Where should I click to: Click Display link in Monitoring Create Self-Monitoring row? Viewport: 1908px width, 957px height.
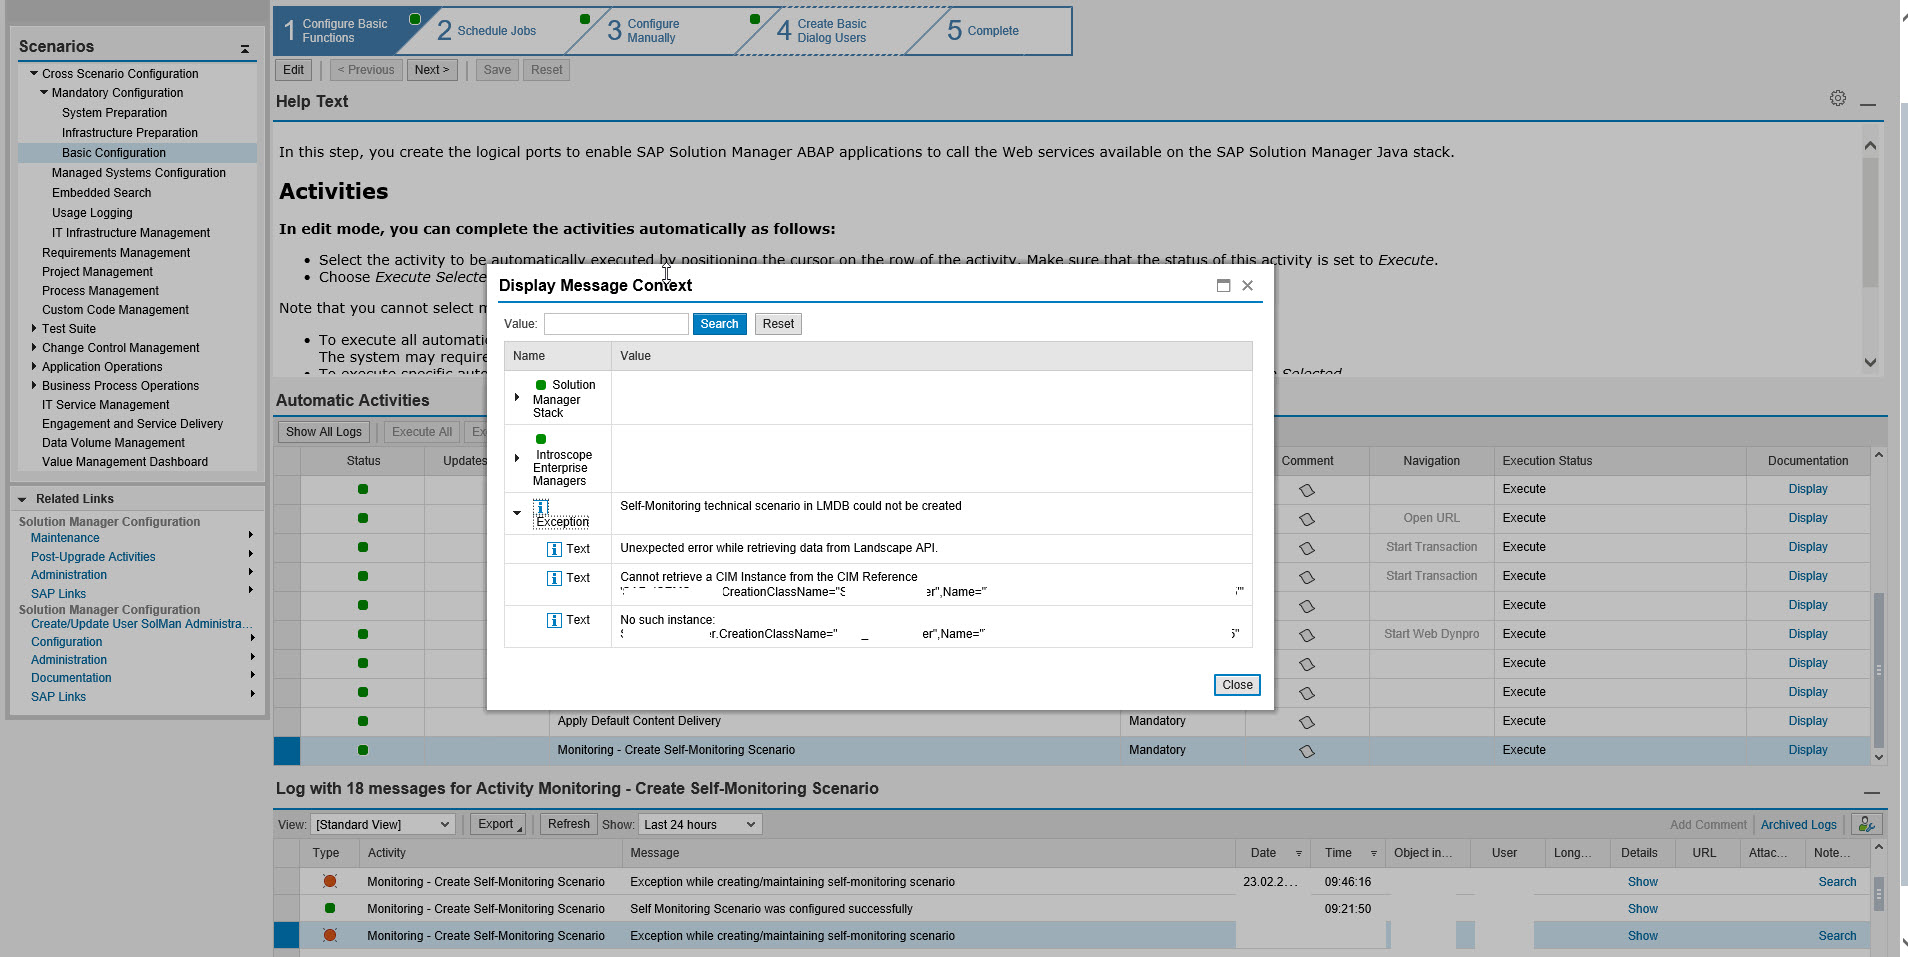point(1807,750)
